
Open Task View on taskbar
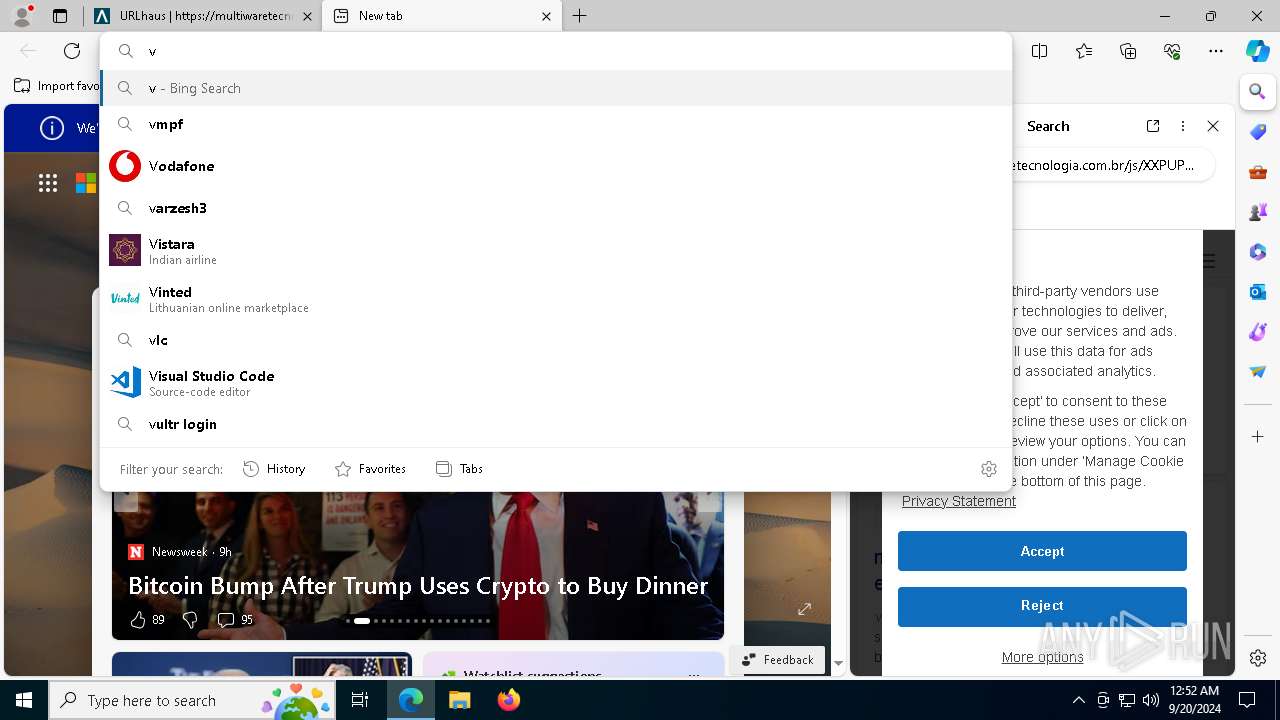tap(360, 700)
